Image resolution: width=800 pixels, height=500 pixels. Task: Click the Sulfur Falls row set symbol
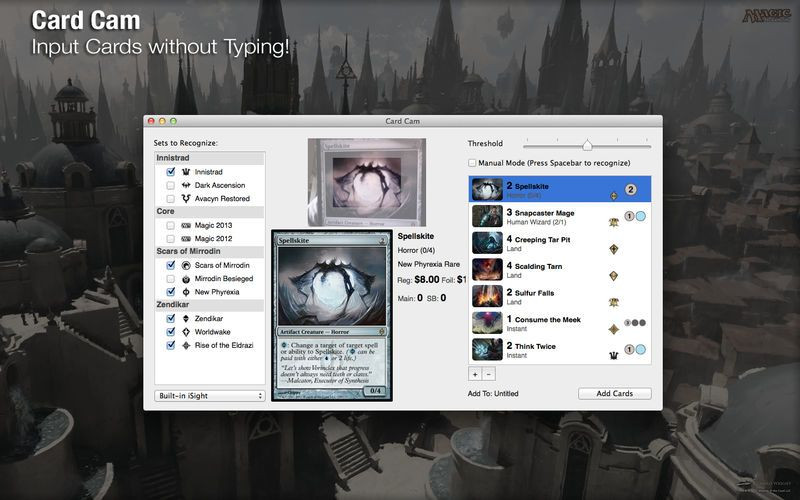pyautogui.click(x=614, y=302)
